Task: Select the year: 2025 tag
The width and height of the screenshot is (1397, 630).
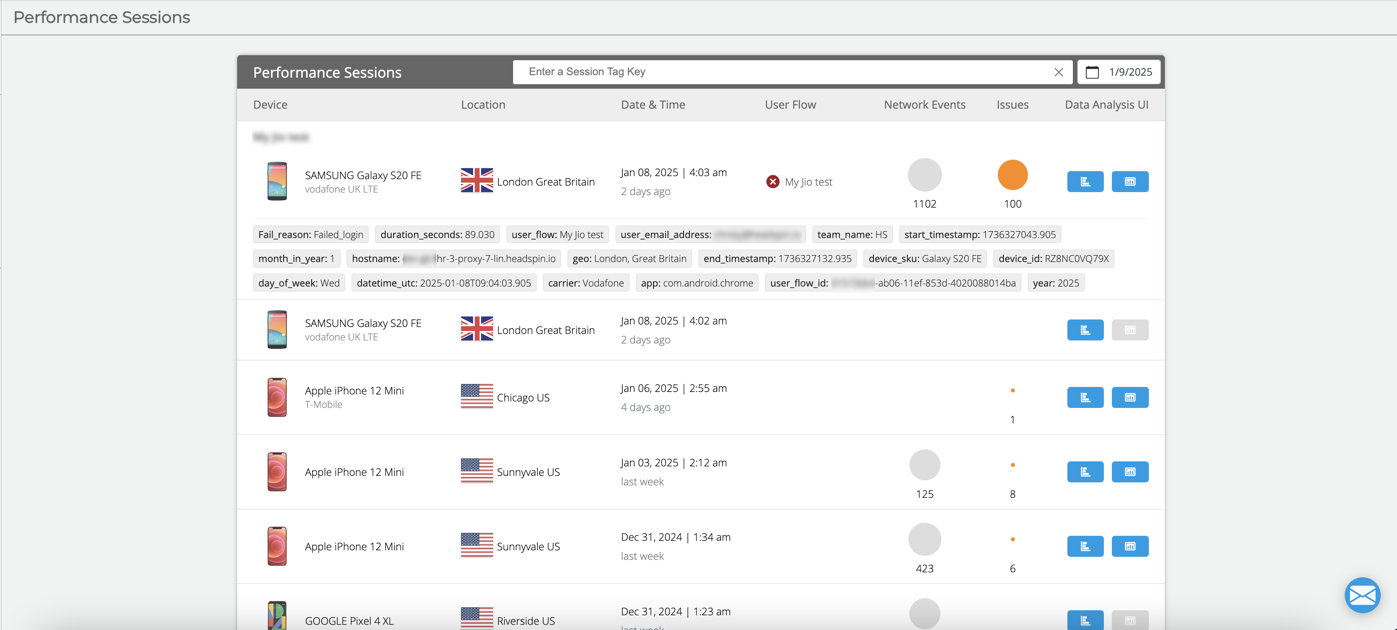Action: coord(1056,283)
